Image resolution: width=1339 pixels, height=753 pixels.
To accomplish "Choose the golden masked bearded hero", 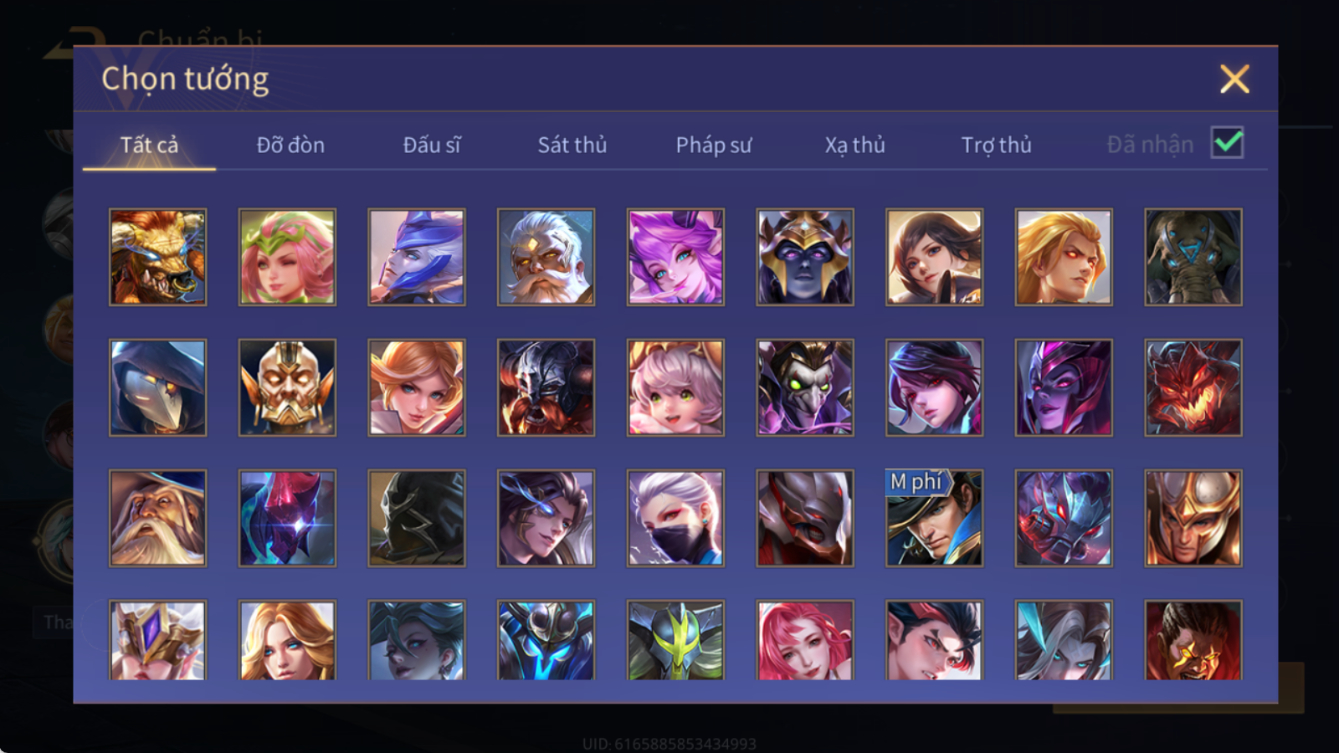I will pos(287,387).
